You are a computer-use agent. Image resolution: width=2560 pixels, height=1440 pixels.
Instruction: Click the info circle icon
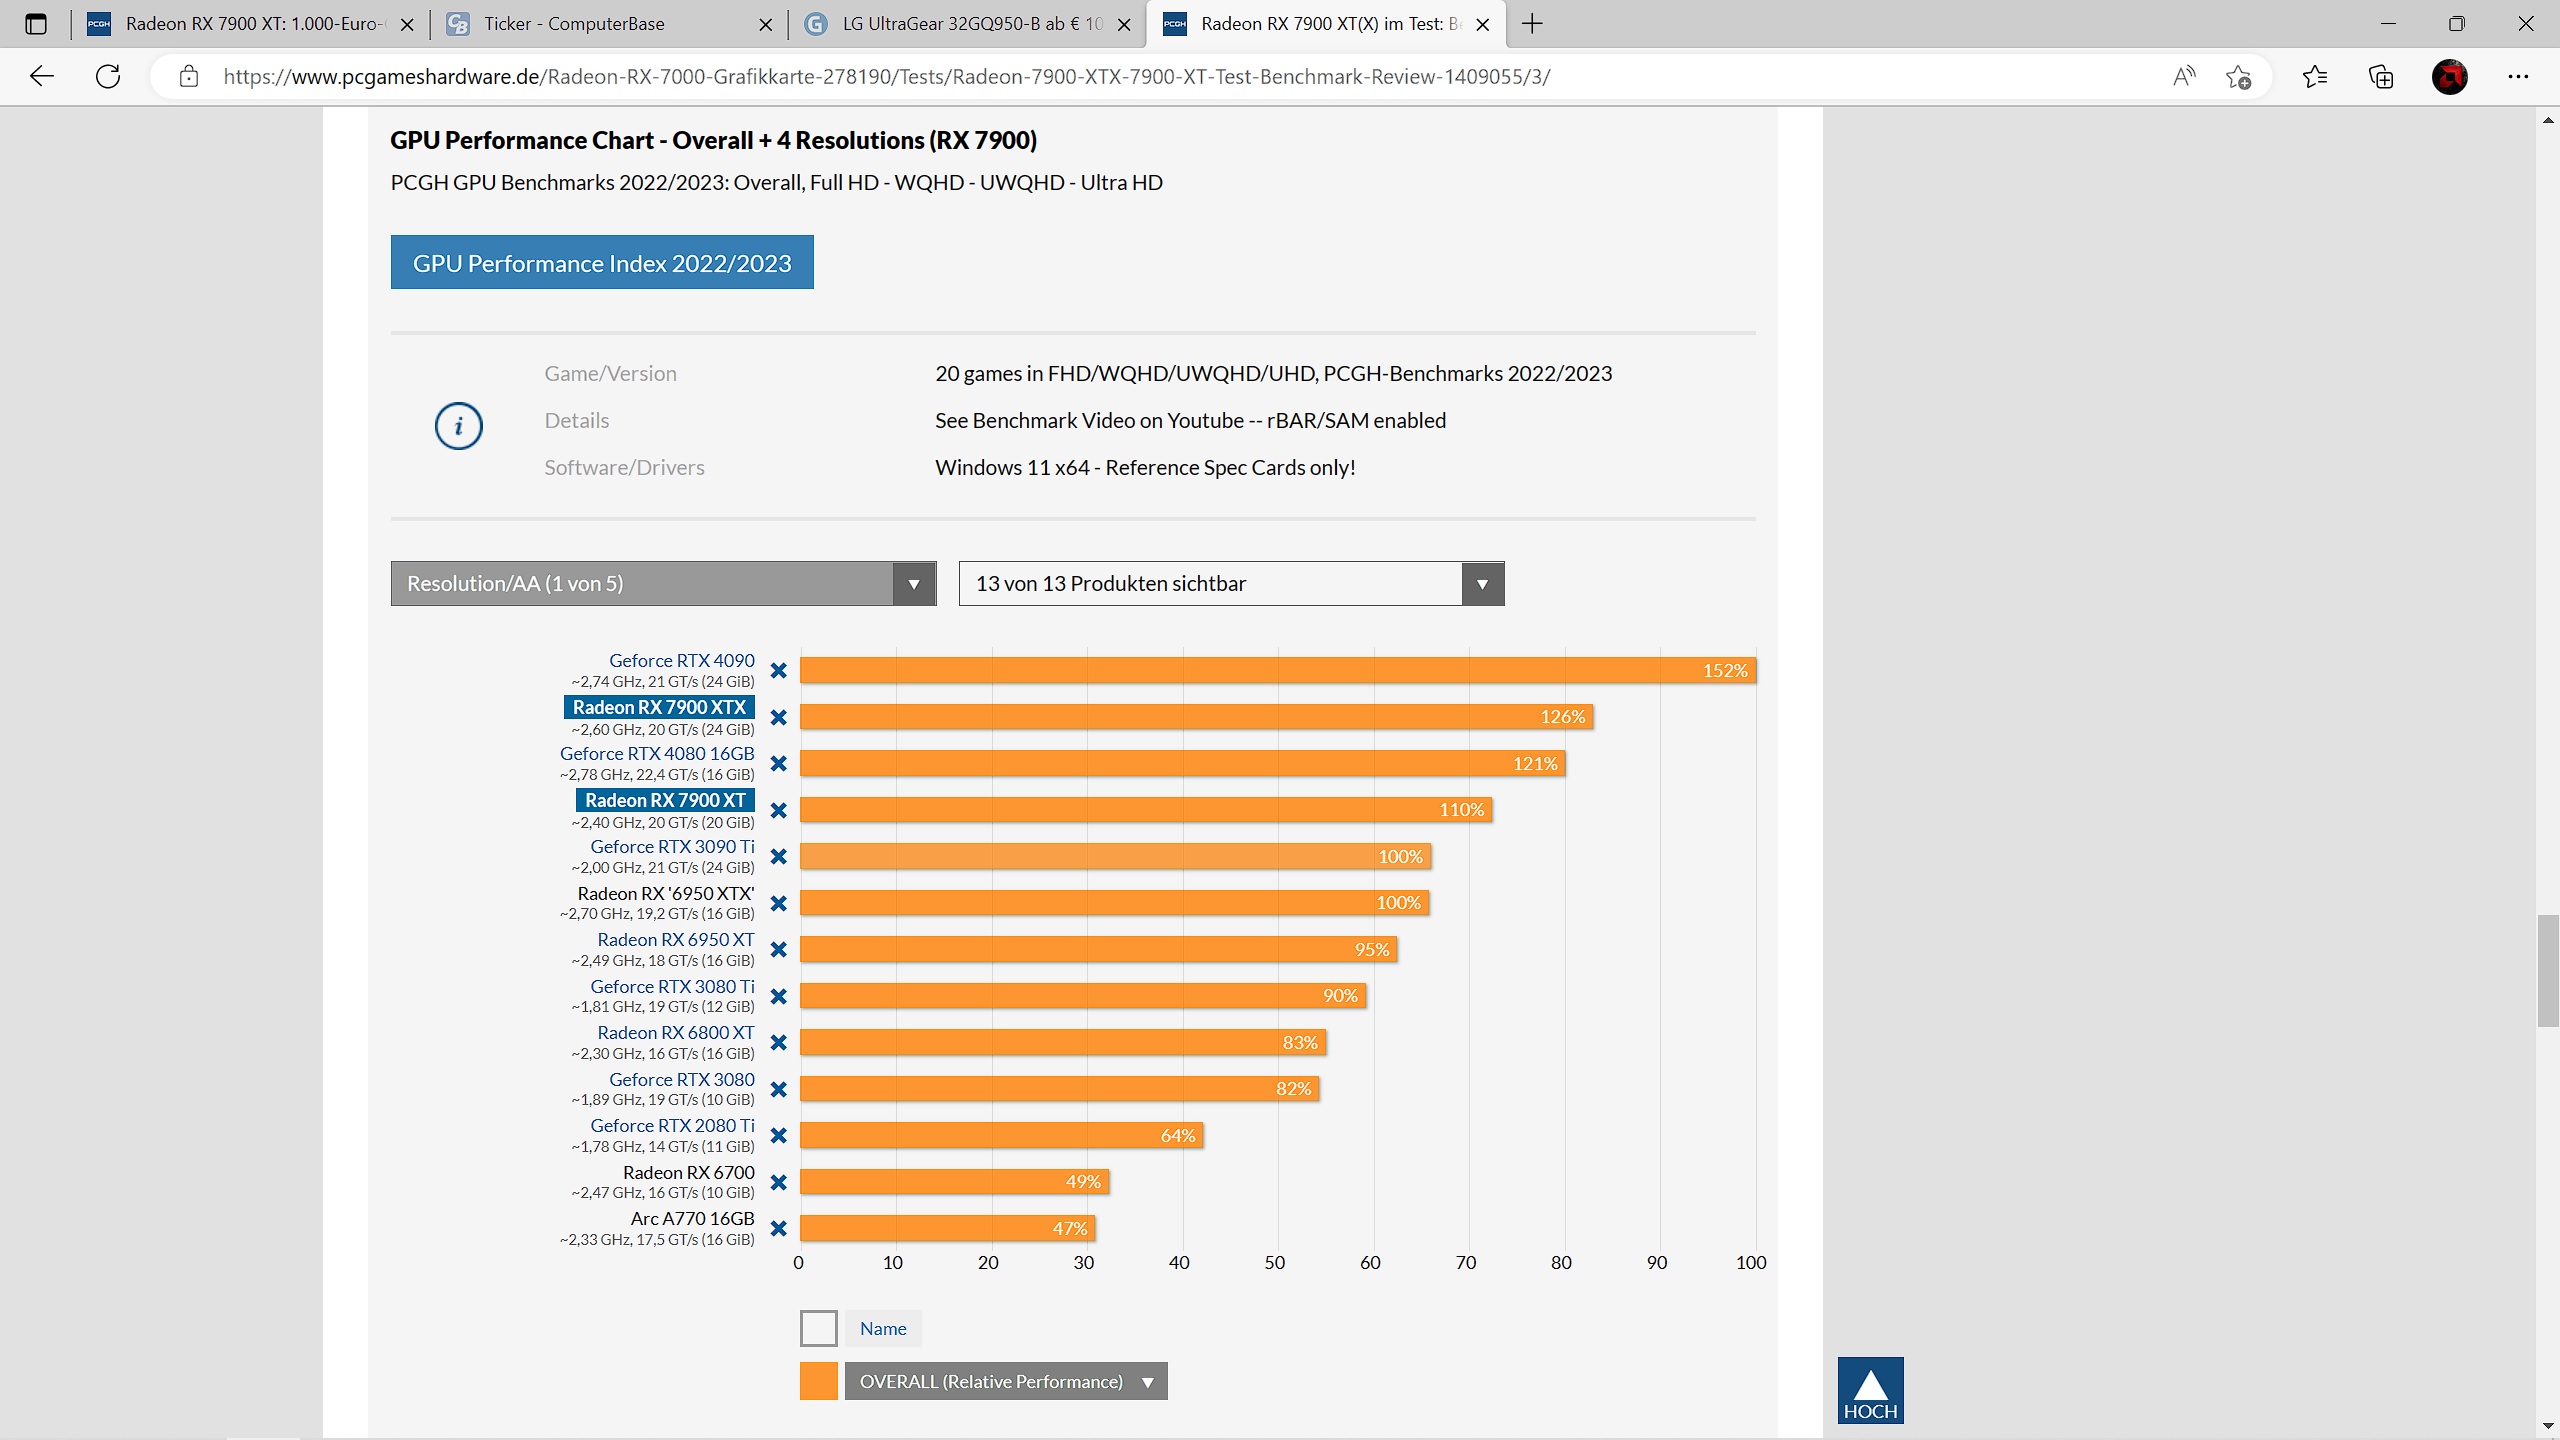[x=458, y=426]
